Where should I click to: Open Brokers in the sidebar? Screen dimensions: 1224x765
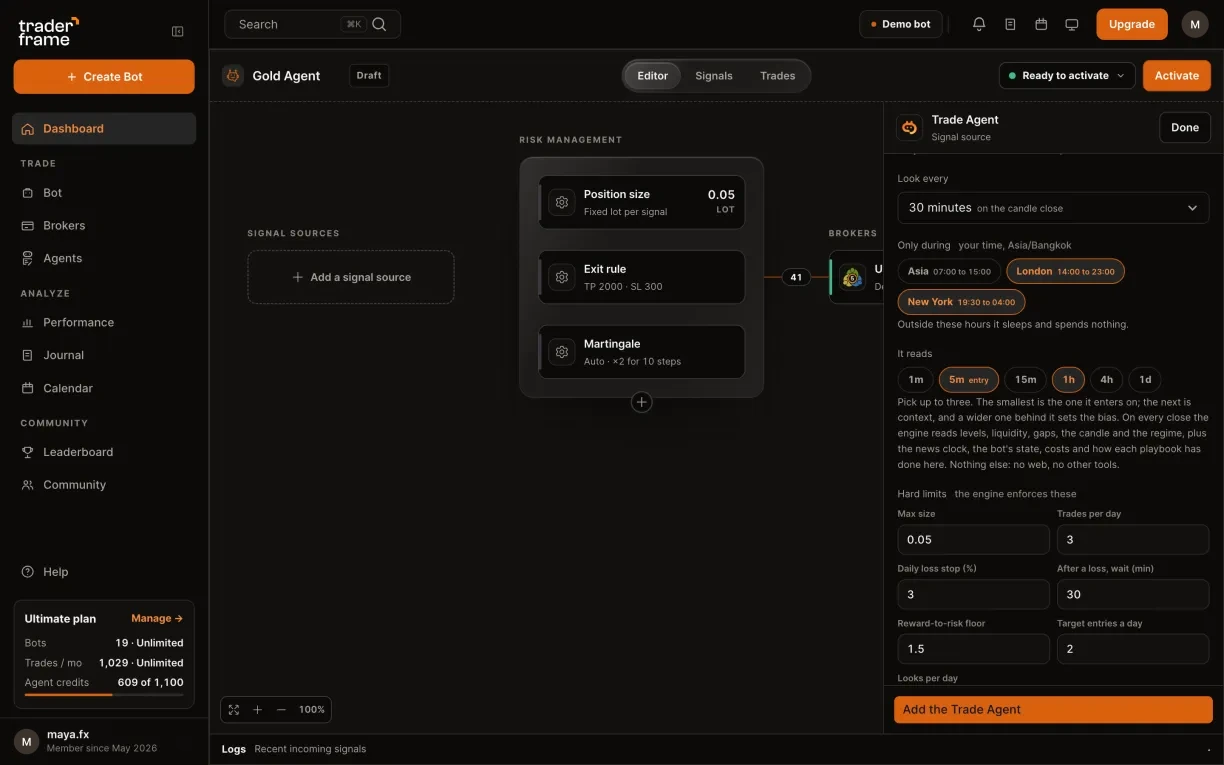[x=104, y=226]
